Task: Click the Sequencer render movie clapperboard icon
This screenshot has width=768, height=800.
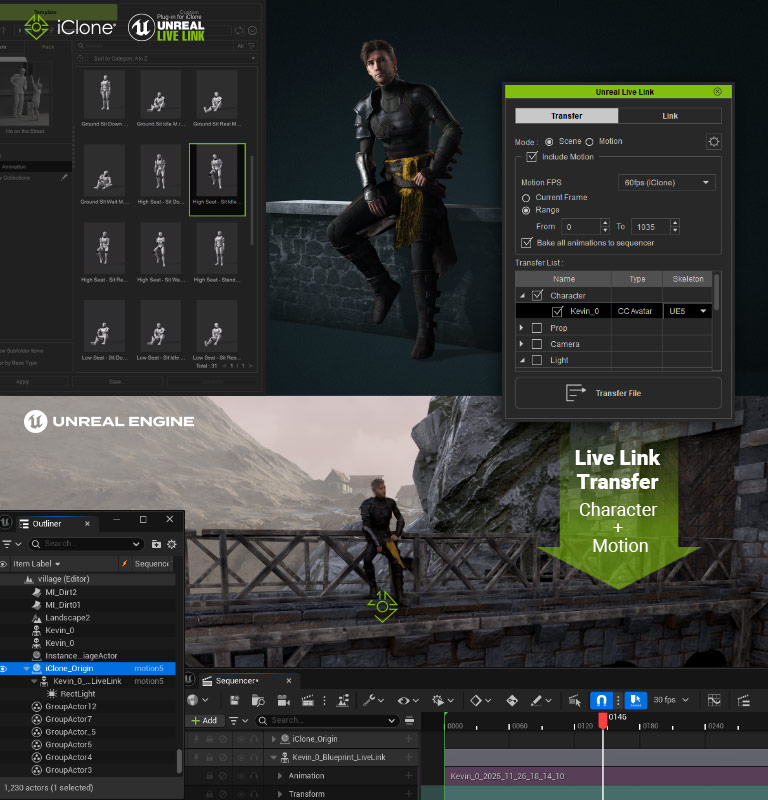Action: [x=307, y=701]
